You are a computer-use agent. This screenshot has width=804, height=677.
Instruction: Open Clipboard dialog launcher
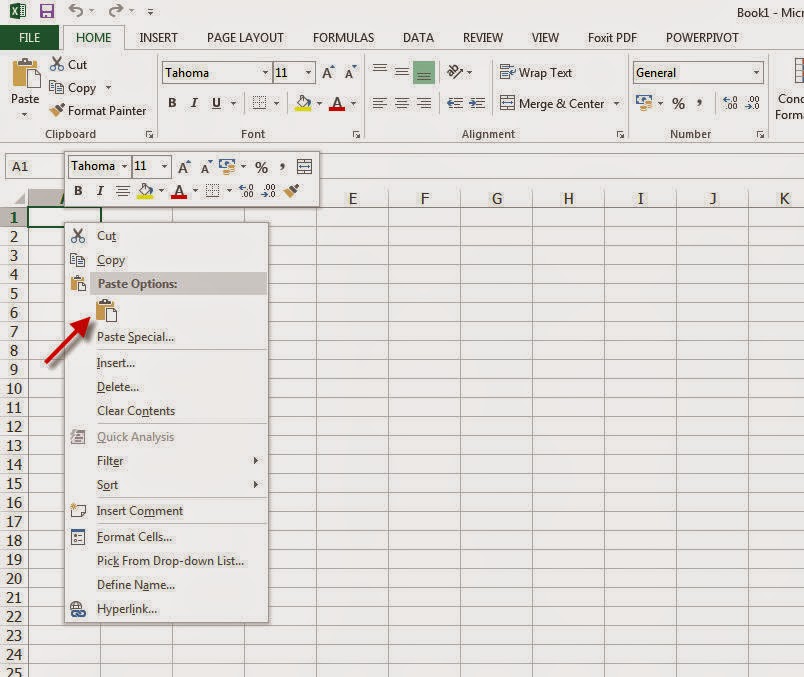(x=149, y=134)
